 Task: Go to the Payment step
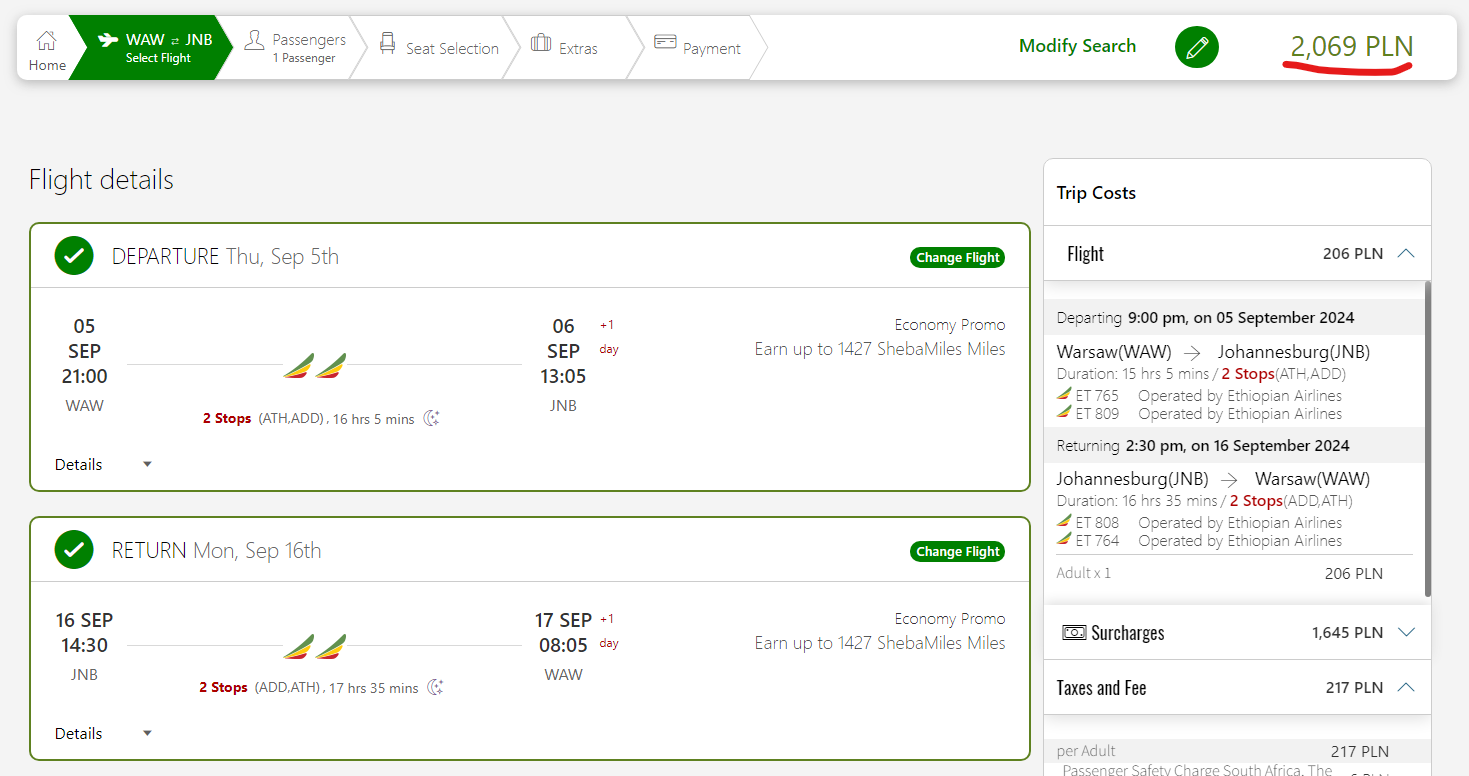(x=698, y=47)
